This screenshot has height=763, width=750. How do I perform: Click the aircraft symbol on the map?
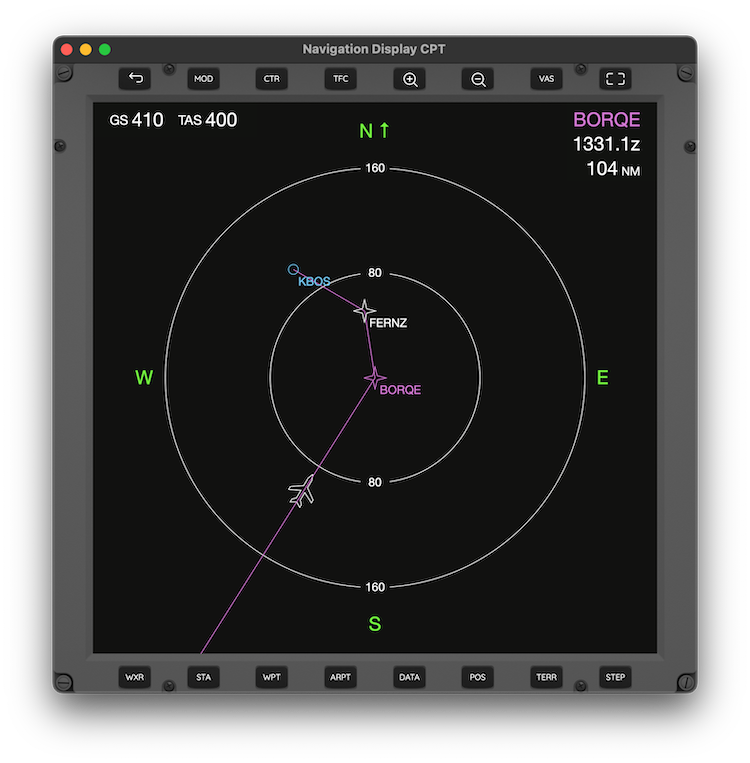click(302, 491)
